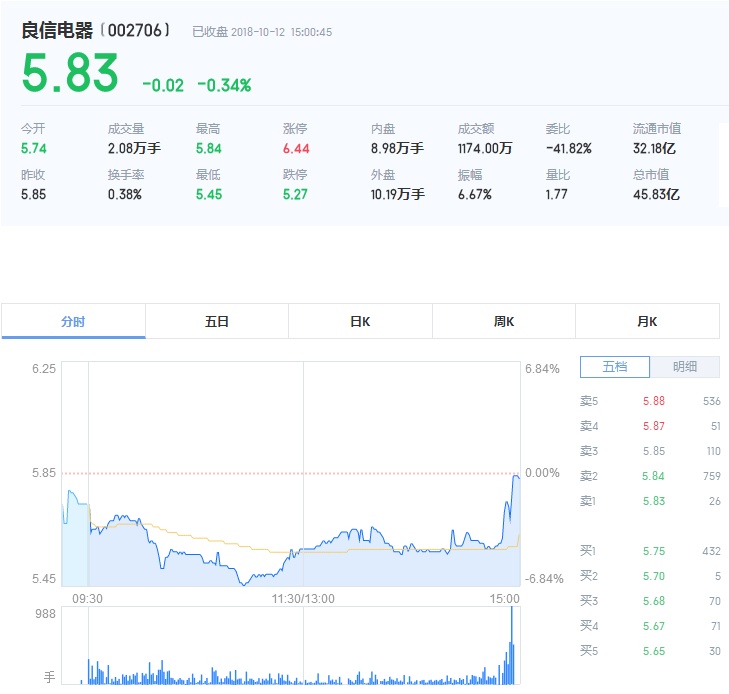
Task: Switch to the 明细 trade details view
Action: coord(685,367)
